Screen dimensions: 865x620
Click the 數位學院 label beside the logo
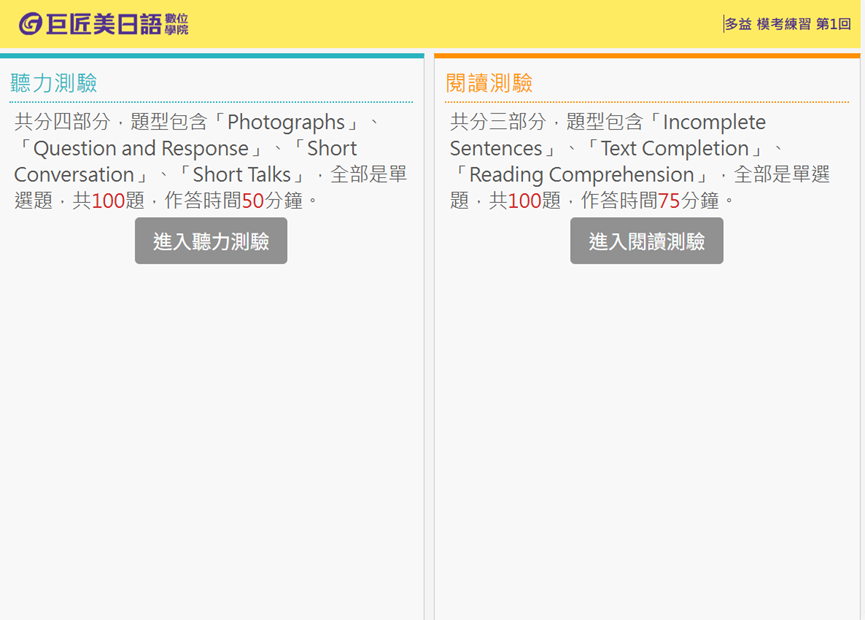(176, 24)
